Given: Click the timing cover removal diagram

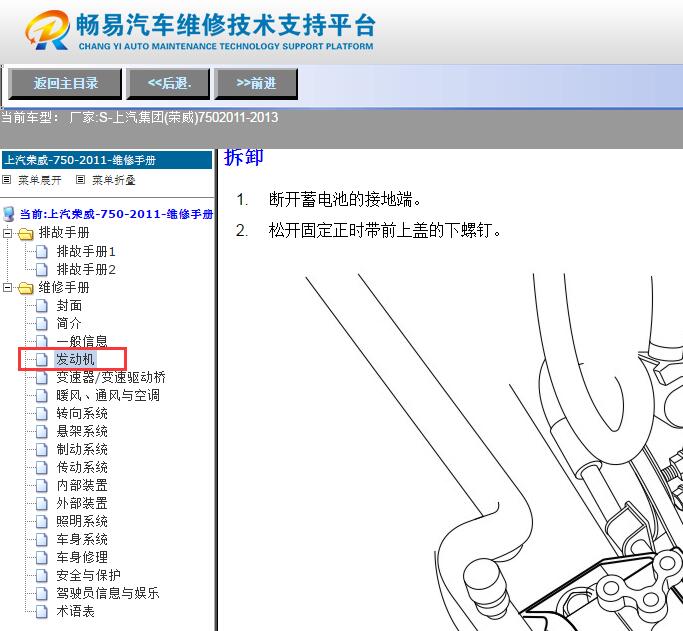Looking at the screenshot, I should tap(494, 452).
